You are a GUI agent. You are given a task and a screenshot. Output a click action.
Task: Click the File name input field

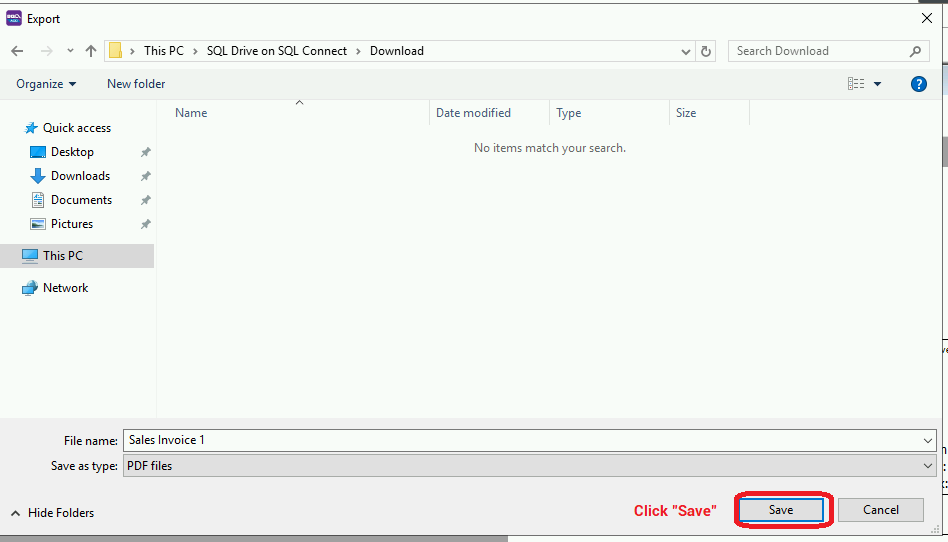tap(522, 440)
